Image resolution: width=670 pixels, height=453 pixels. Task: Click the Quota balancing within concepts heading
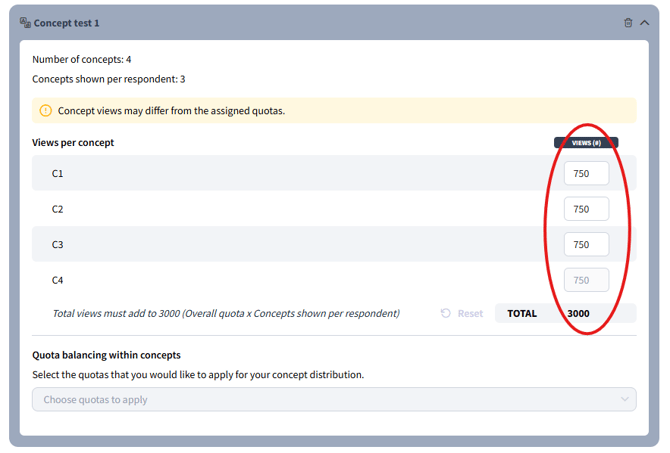(106, 355)
